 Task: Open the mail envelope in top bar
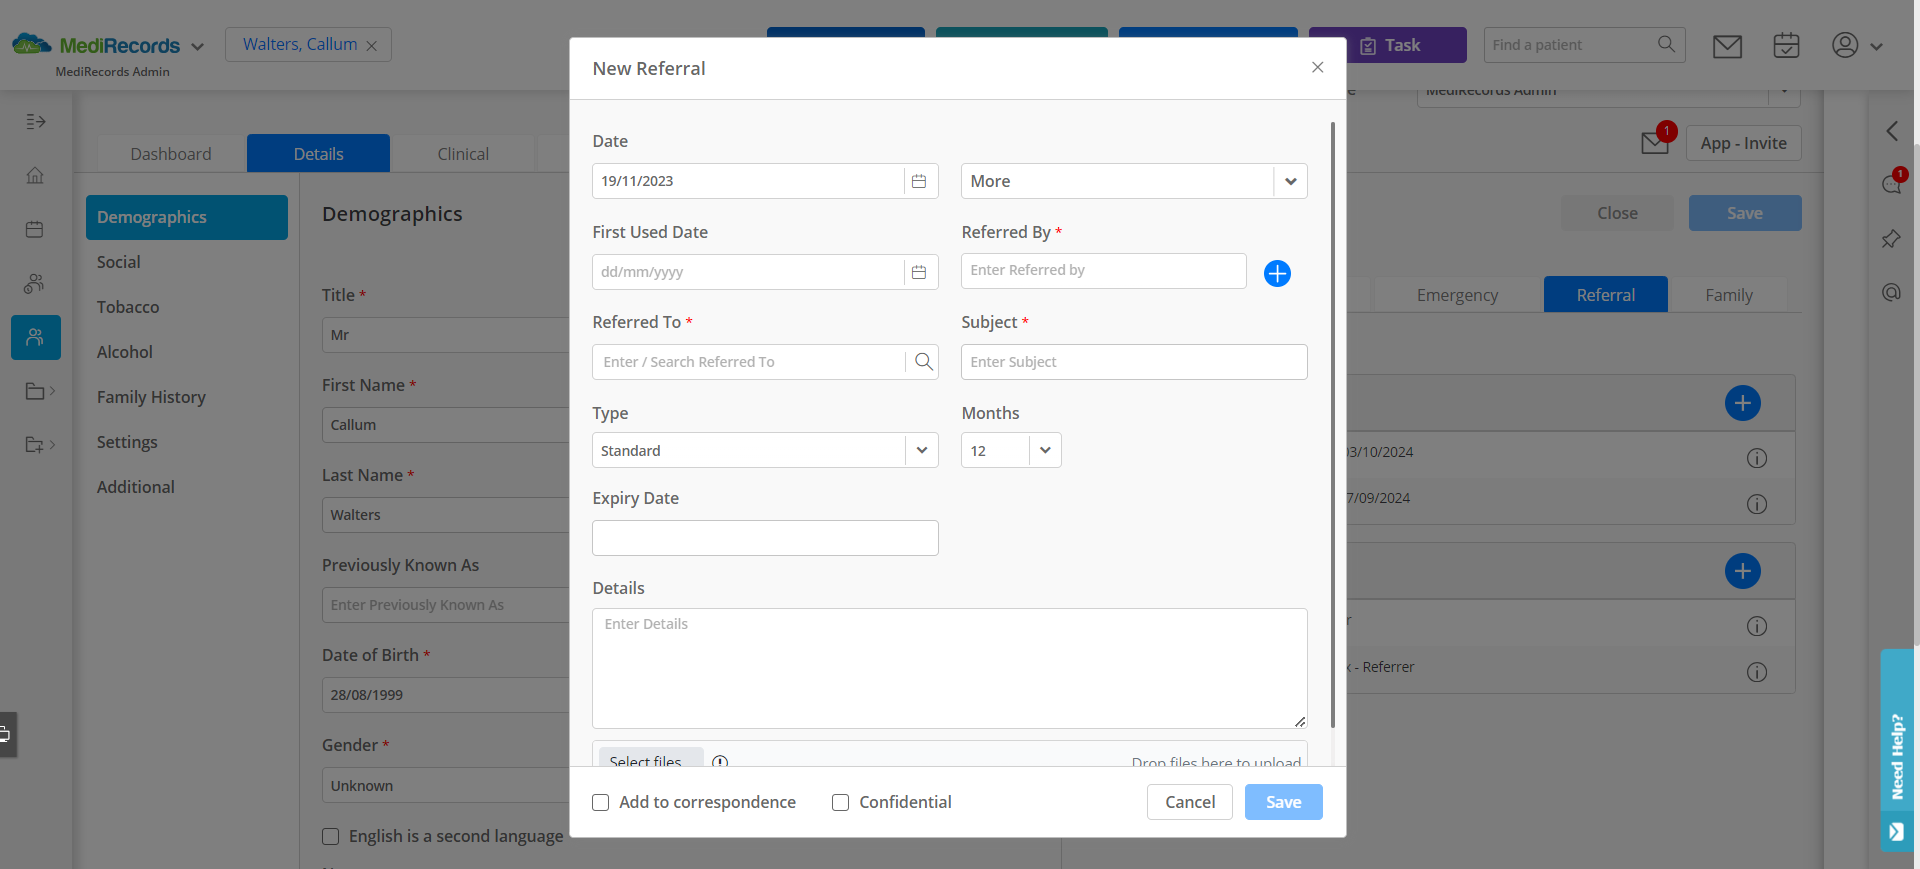point(1727,46)
